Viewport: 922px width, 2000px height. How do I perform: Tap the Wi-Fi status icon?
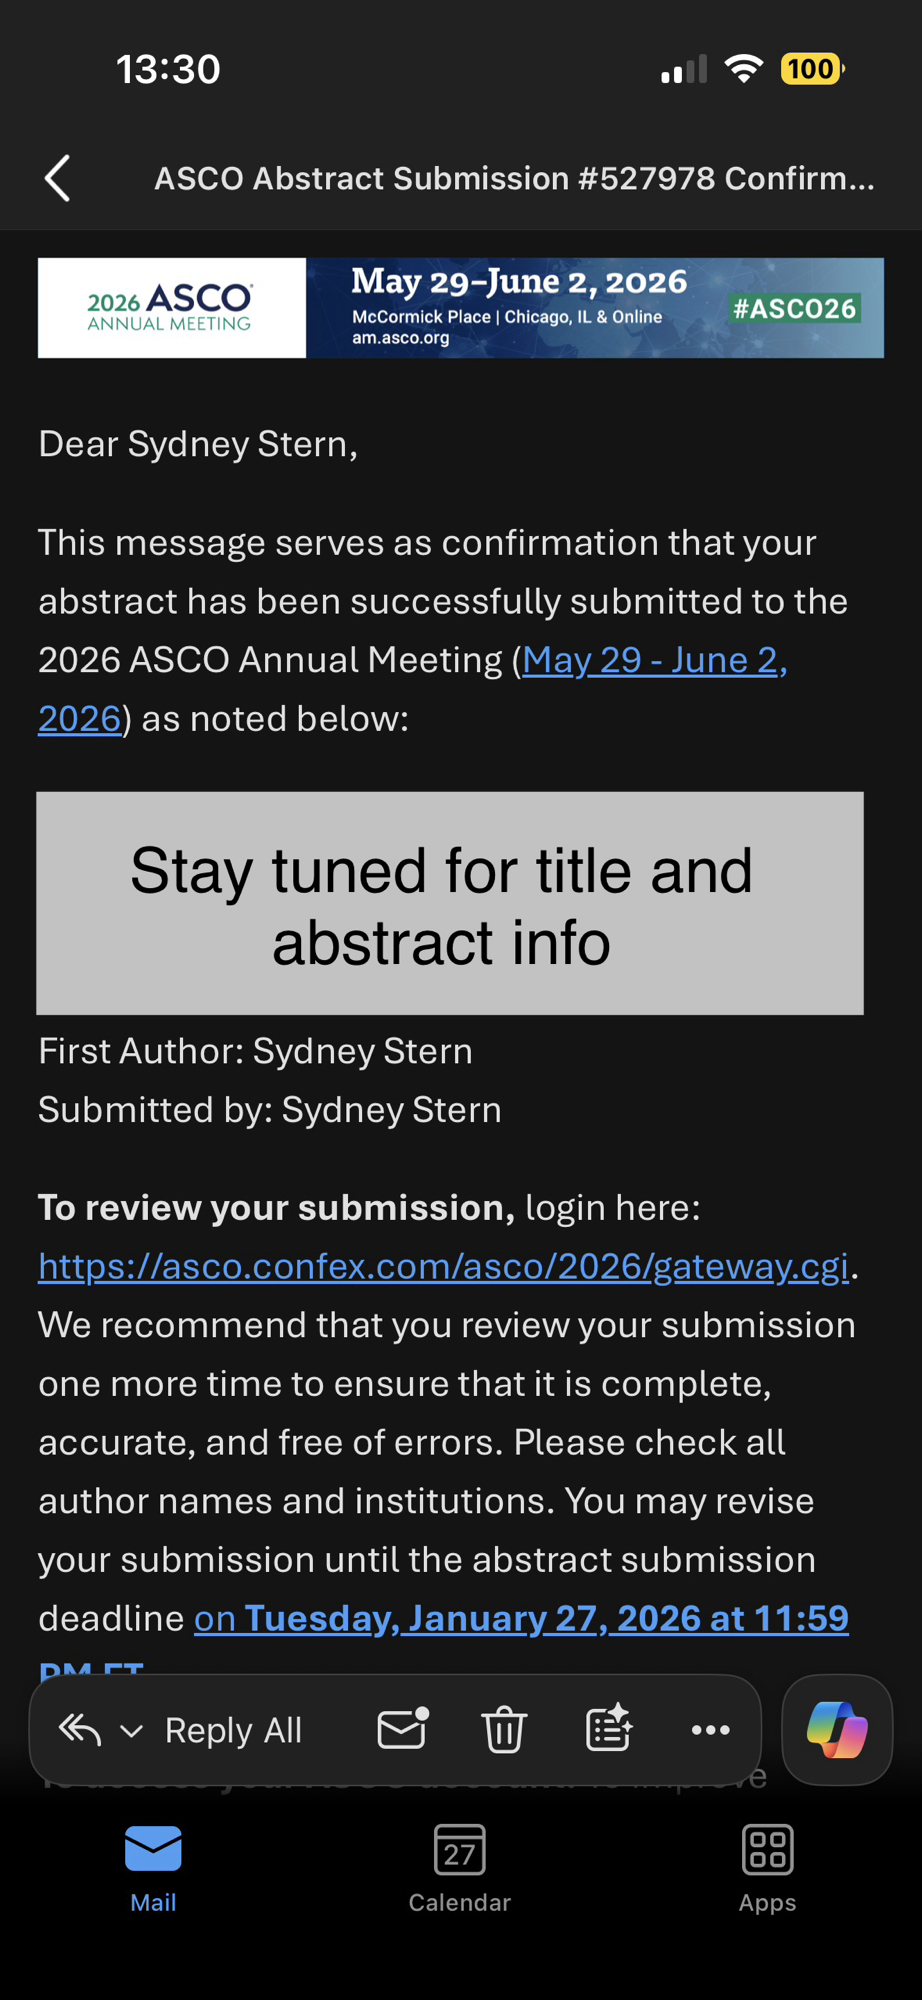pyautogui.click(x=743, y=69)
